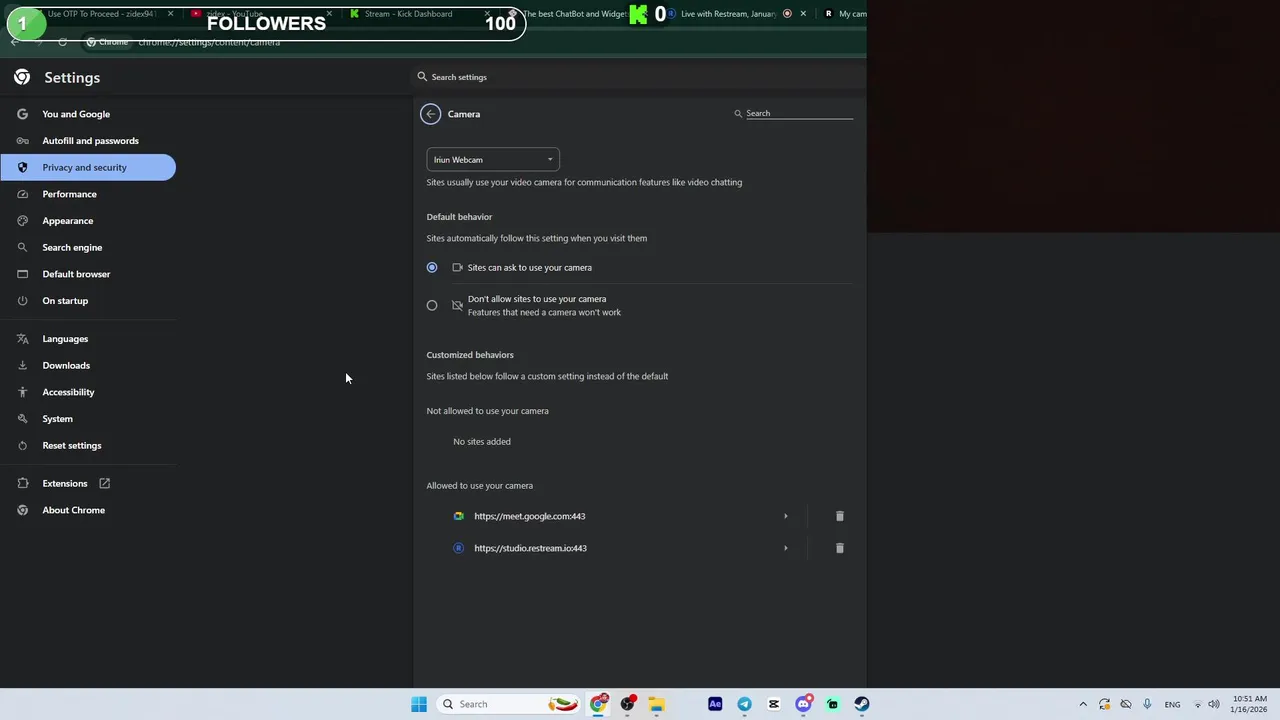Click the 'No sites added' text

point(482,441)
